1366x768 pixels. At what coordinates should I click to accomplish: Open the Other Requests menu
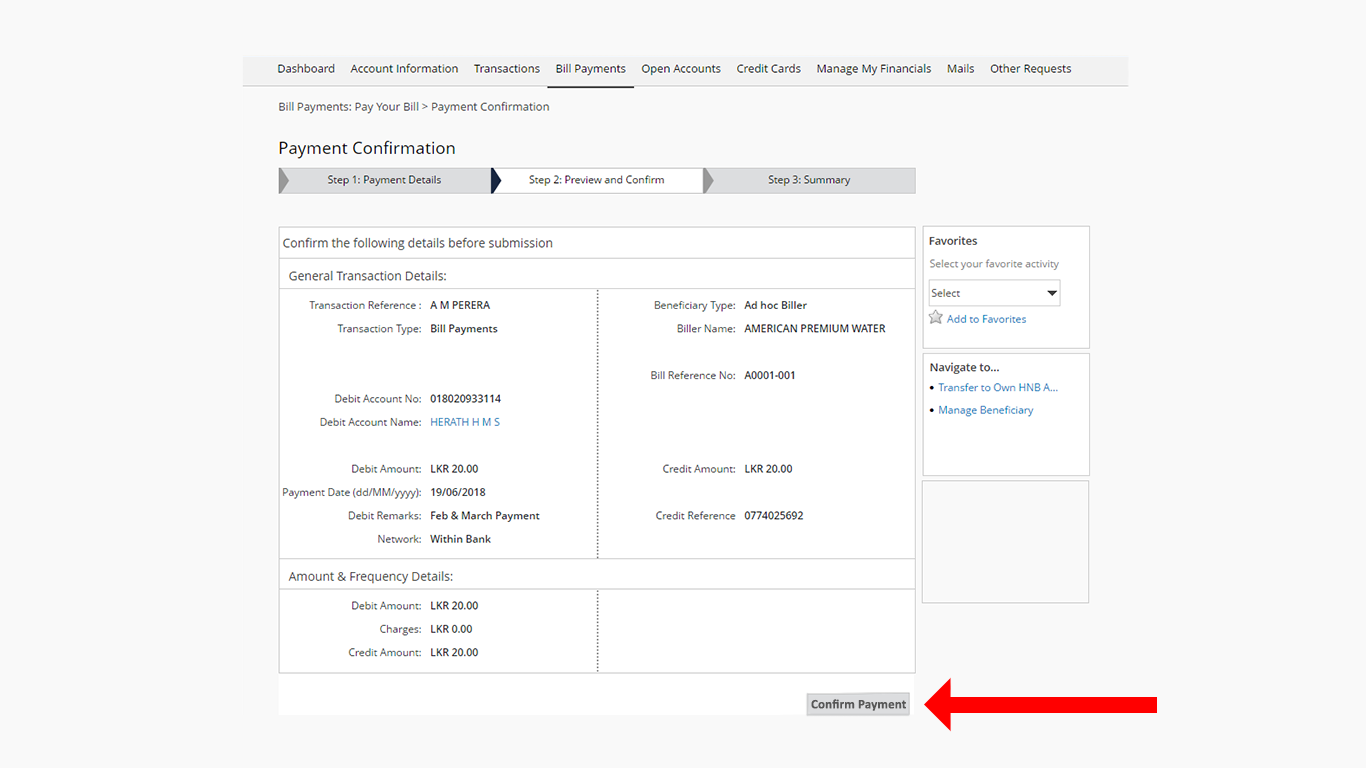point(1030,69)
